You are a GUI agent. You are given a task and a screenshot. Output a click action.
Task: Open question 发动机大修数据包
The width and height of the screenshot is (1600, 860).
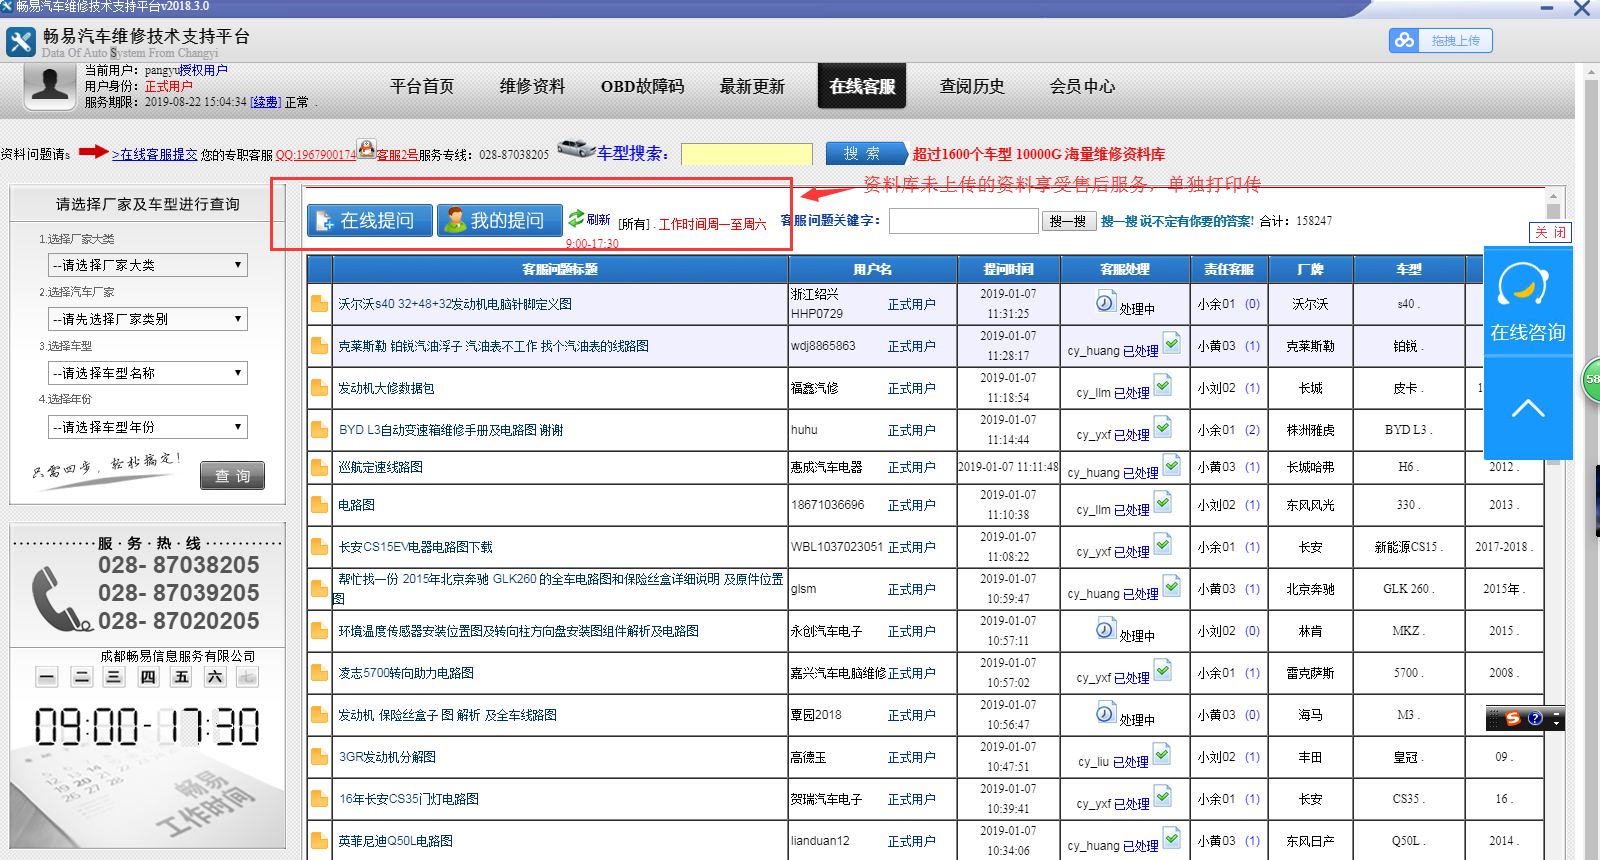tap(386, 388)
